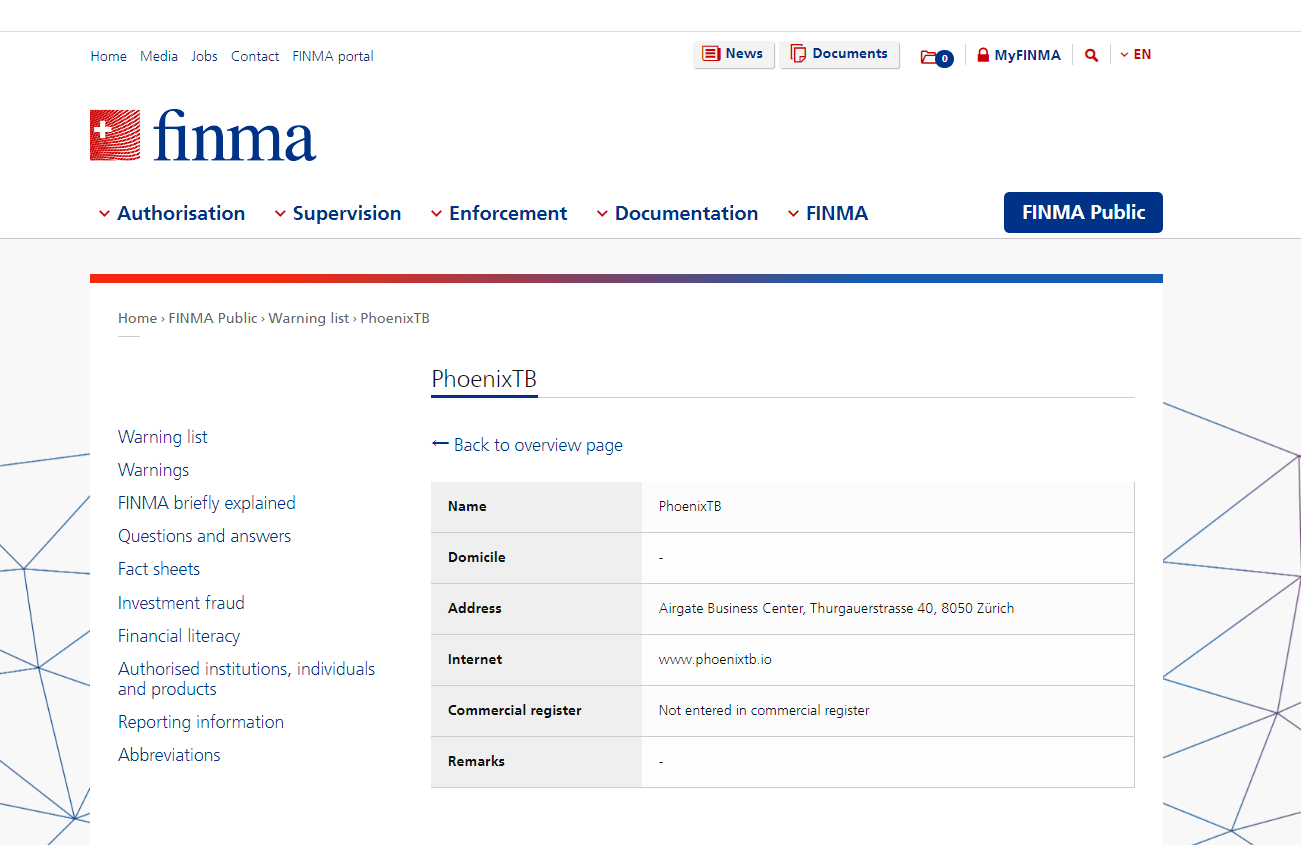Open Fact sheets in the sidebar

click(x=159, y=569)
